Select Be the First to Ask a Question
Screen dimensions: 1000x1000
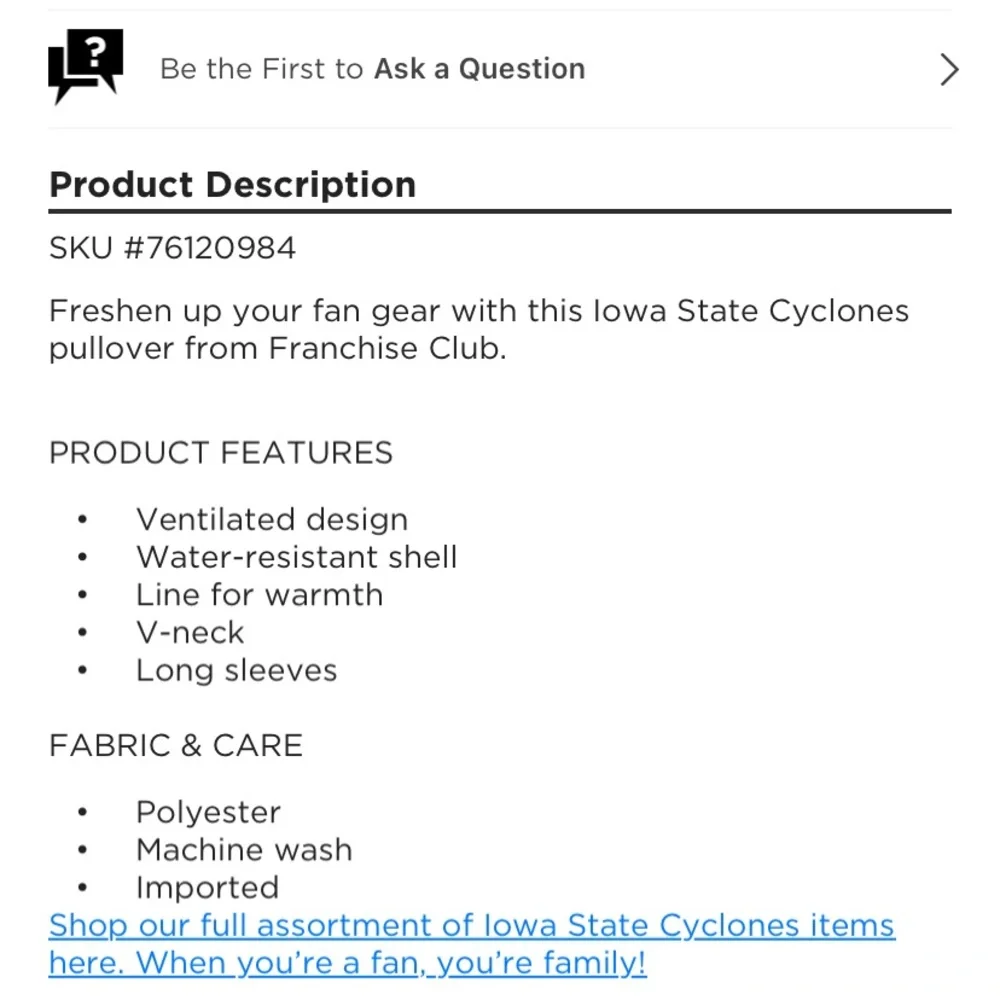tap(372, 69)
